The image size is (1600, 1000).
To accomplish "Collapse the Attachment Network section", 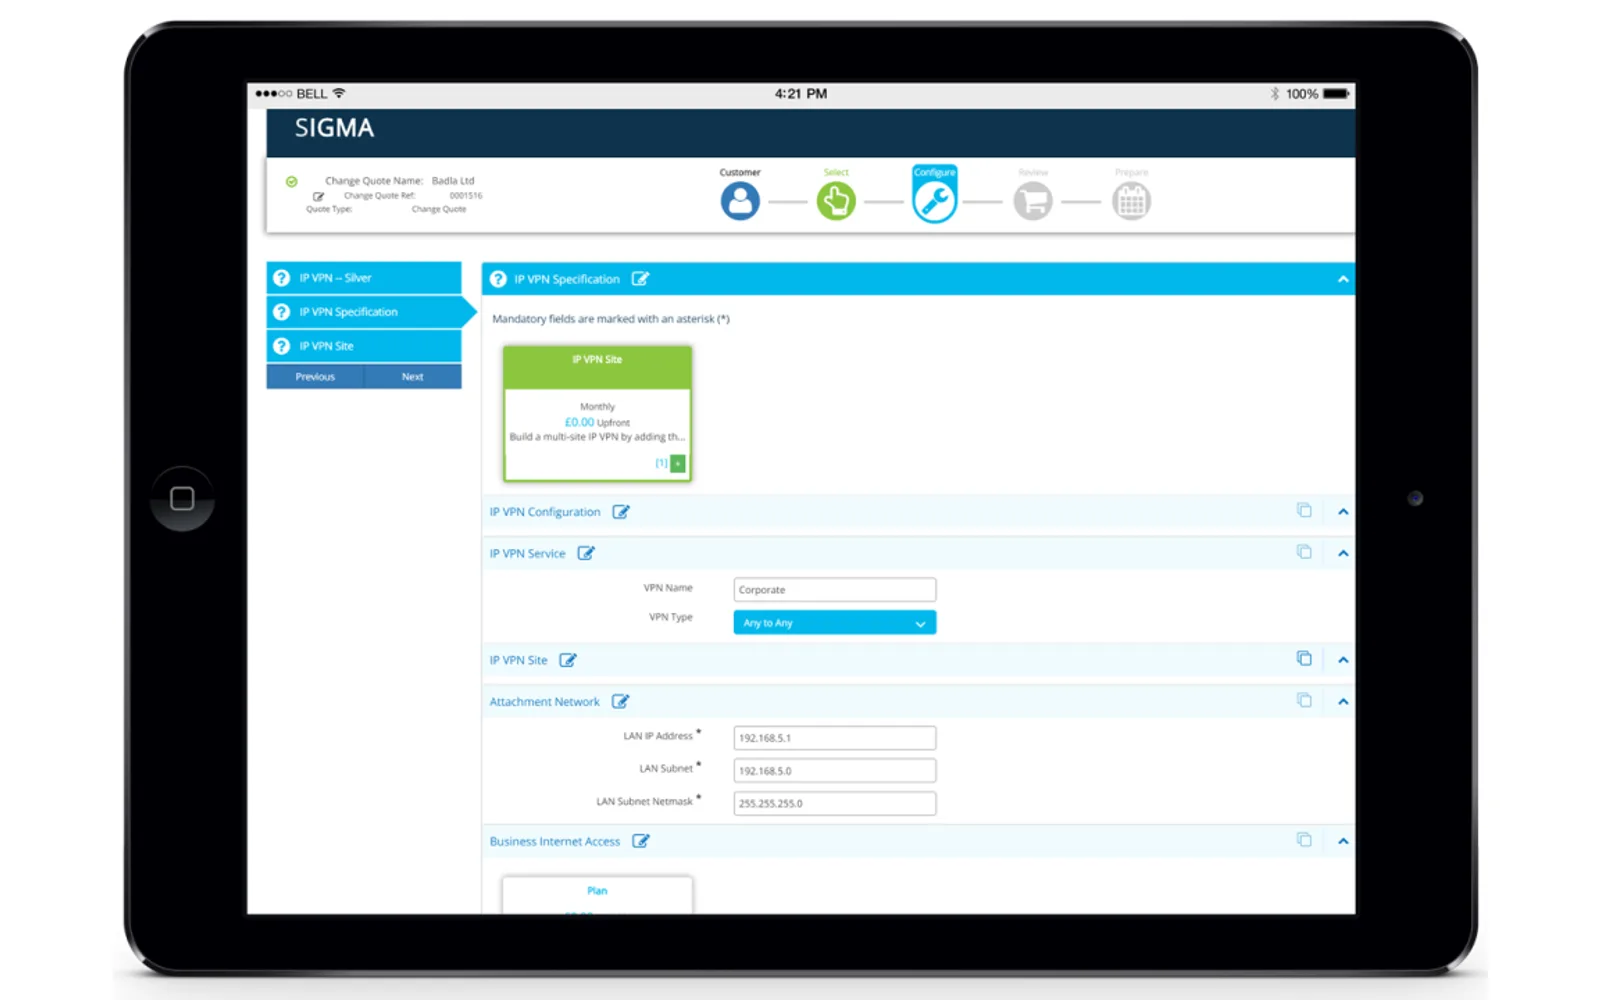I will pos(1343,702).
